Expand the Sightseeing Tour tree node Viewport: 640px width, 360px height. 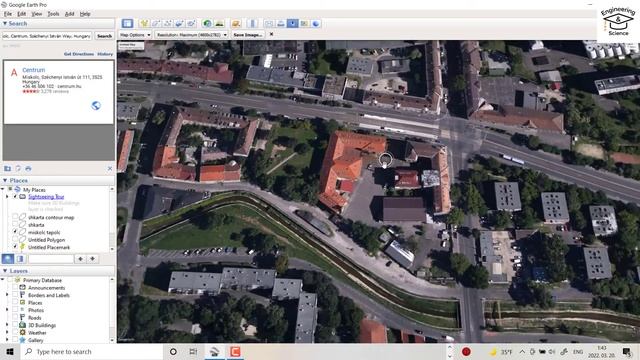7,197
